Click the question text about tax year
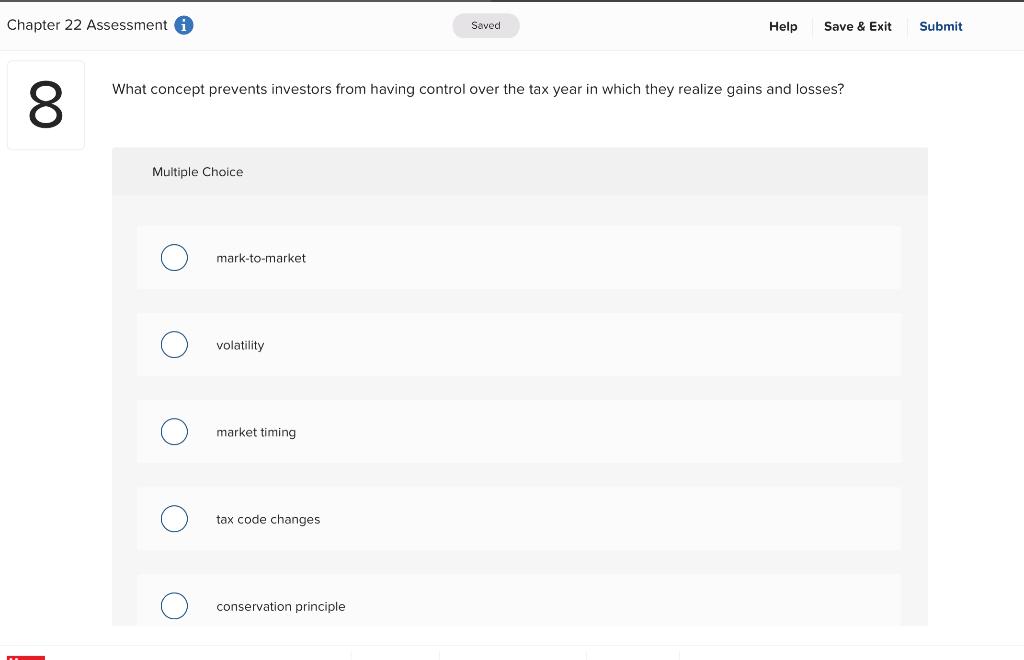The image size is (1024, 660). click(478, 89)
